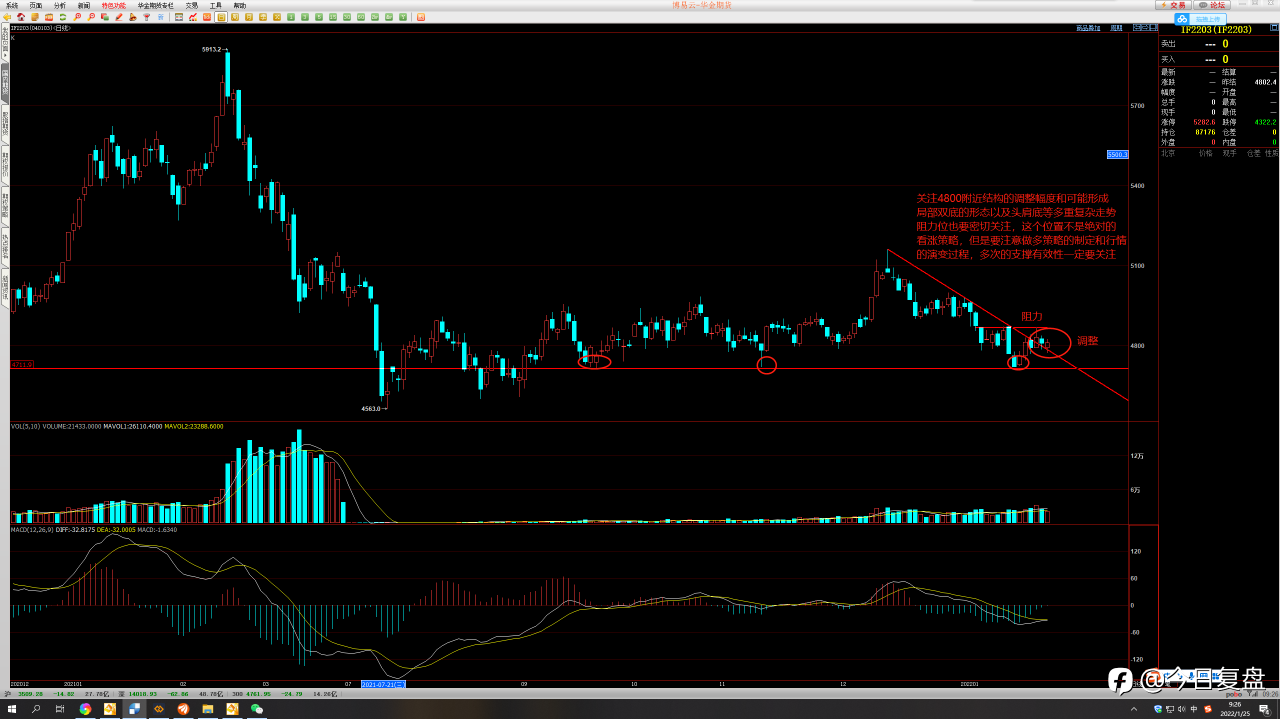Open the 工具 menu
This screenshot has width=1280, height=719.
[x=216, y=5]
